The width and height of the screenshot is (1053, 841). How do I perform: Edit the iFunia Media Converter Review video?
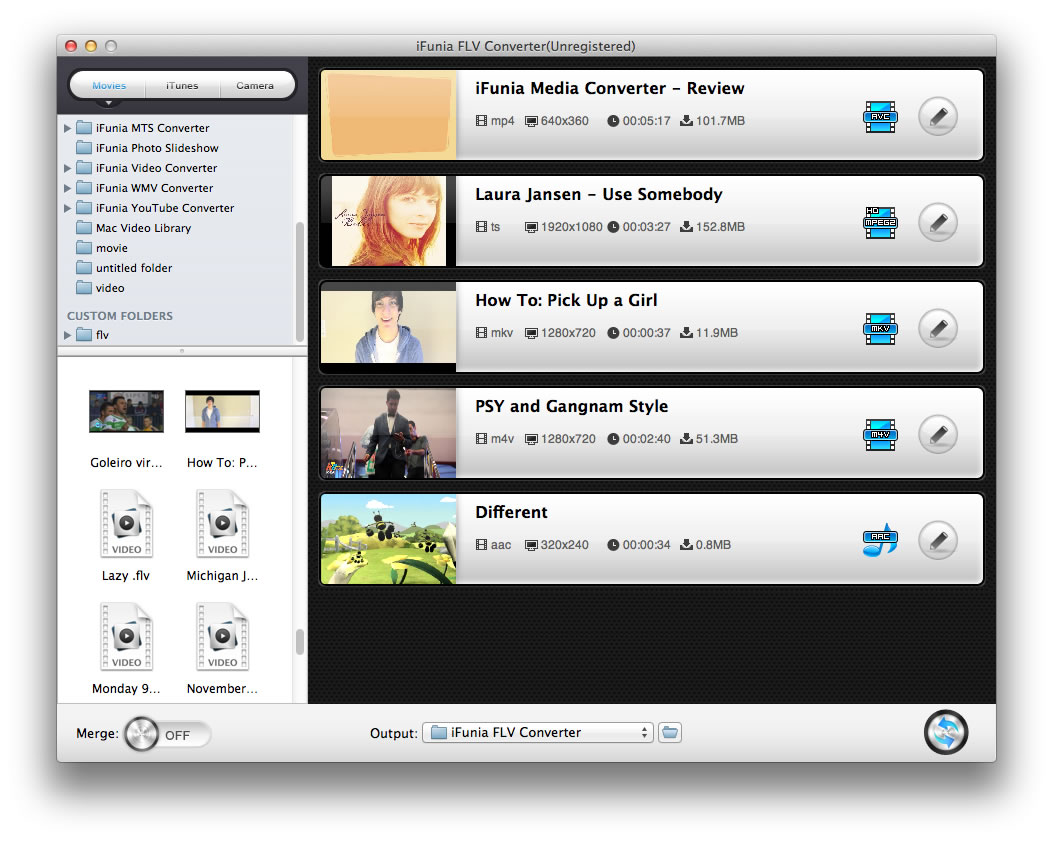pos(937,117)
